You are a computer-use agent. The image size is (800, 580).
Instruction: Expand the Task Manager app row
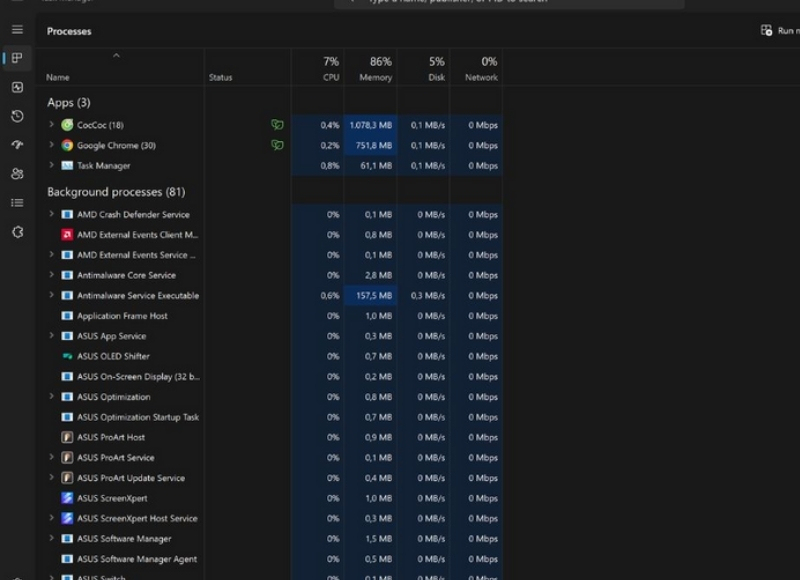coord(51,165)
